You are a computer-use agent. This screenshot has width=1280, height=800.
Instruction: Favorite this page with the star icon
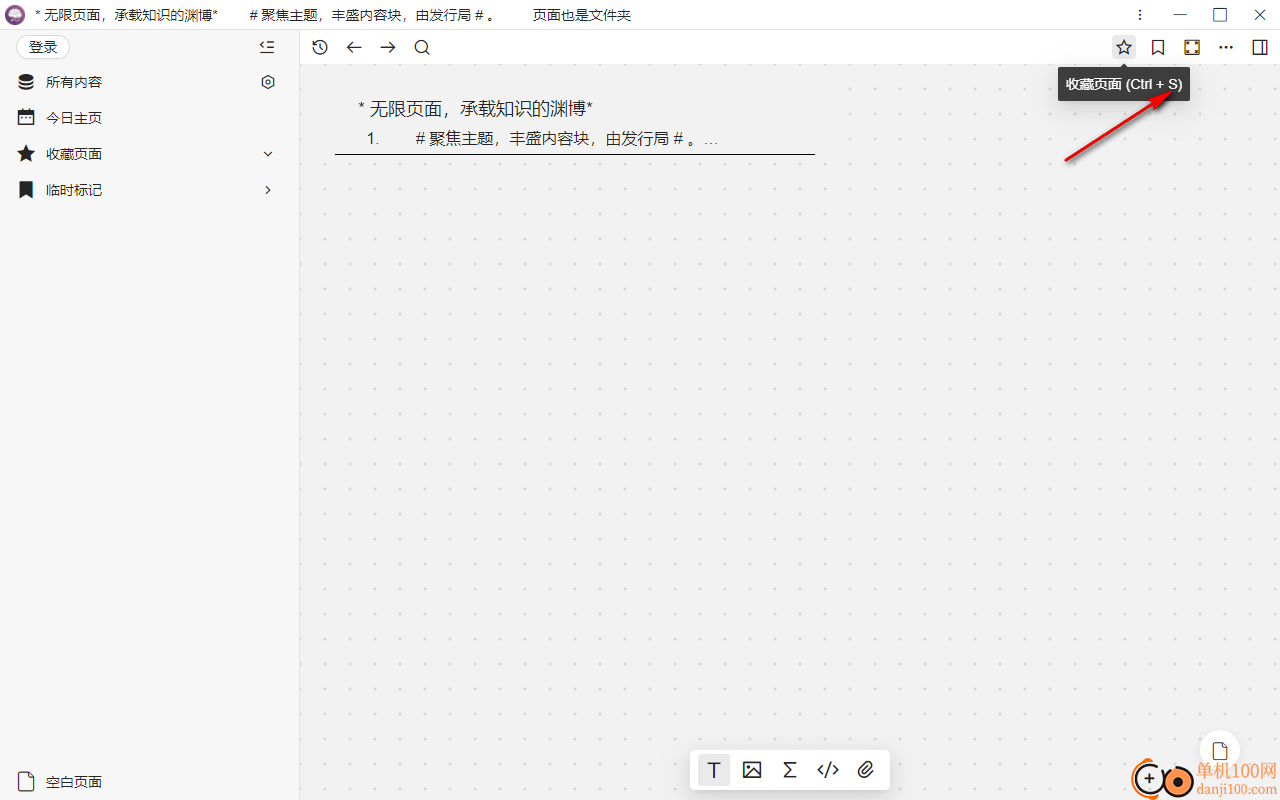(1124, 47)
